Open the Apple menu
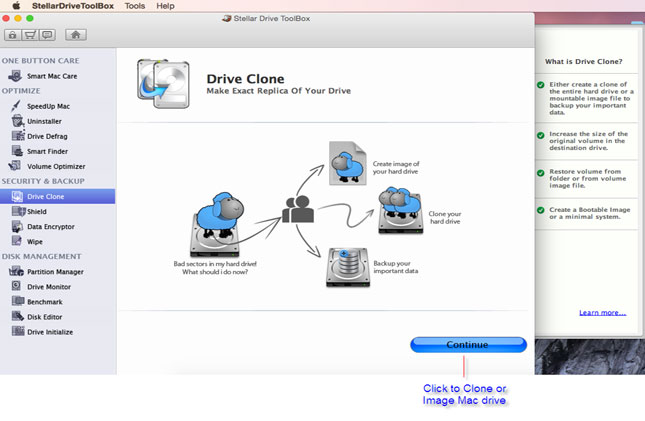The width and height of the screenshot is (645, 421). (x=16, y=6)
